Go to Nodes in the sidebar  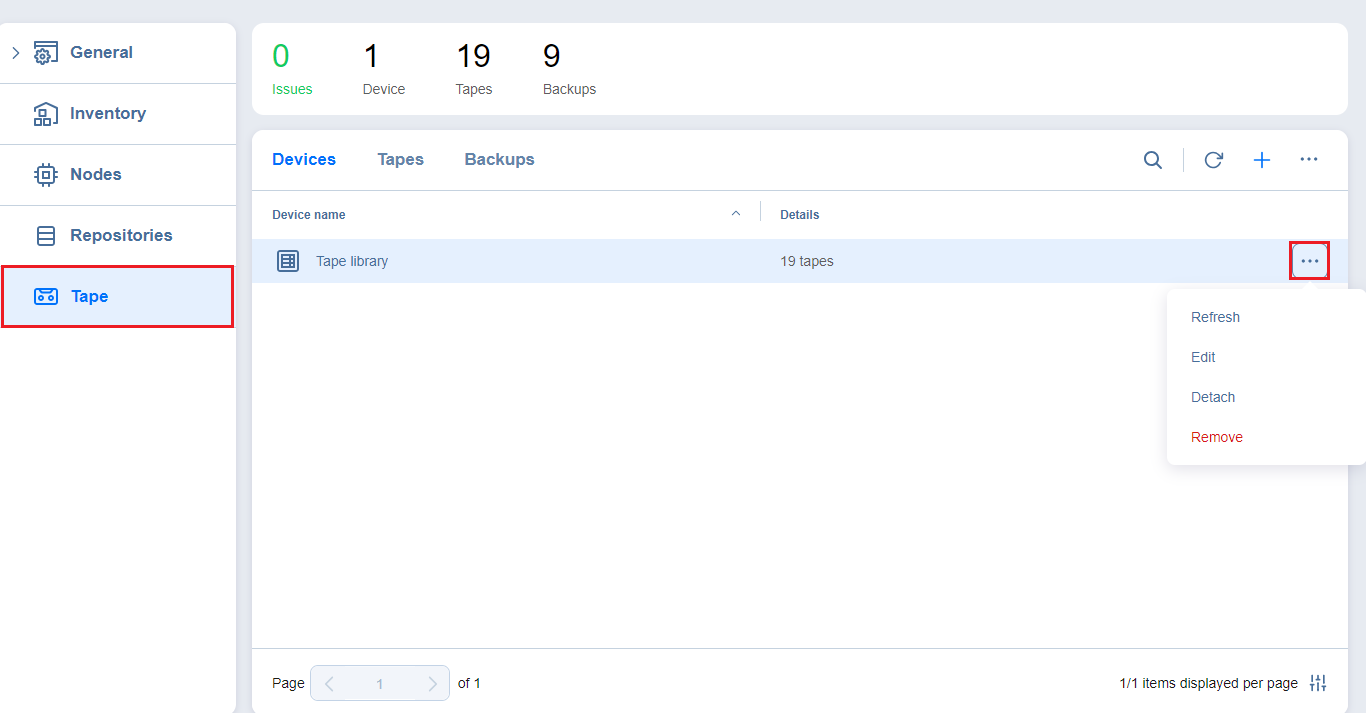coord(96,175)
